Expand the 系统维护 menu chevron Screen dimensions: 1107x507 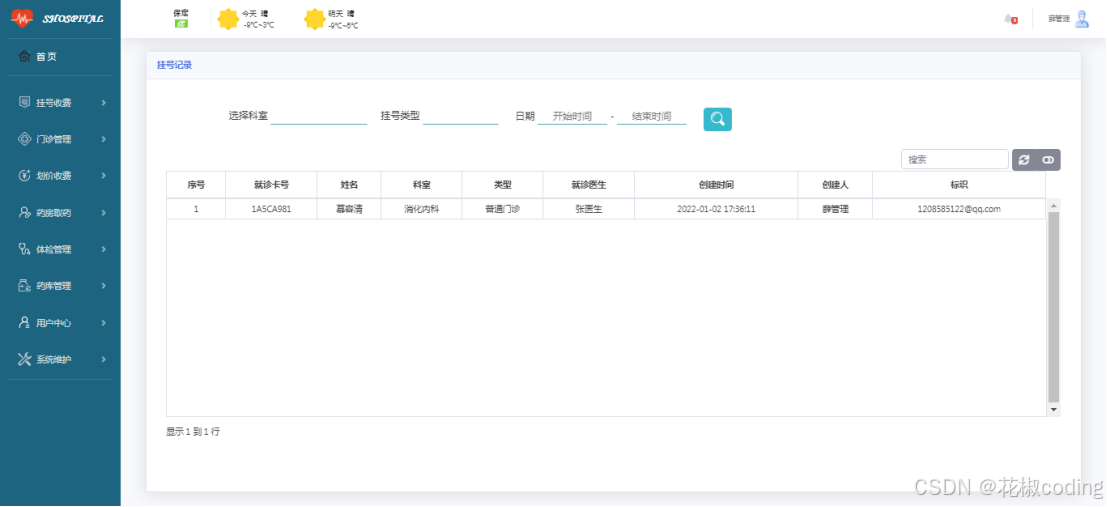[x=104, y=360]
